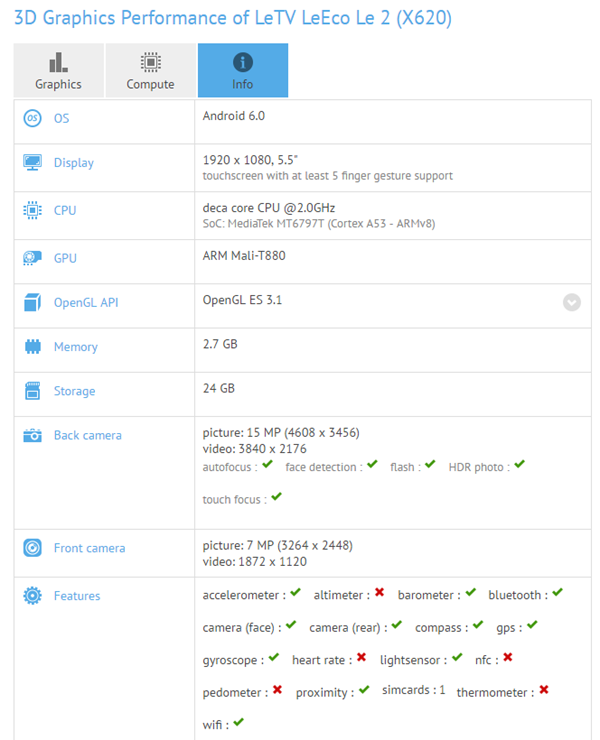Click the altimeter red cross mark
This screenshot has width=600, height=740.
click(380, 592)
